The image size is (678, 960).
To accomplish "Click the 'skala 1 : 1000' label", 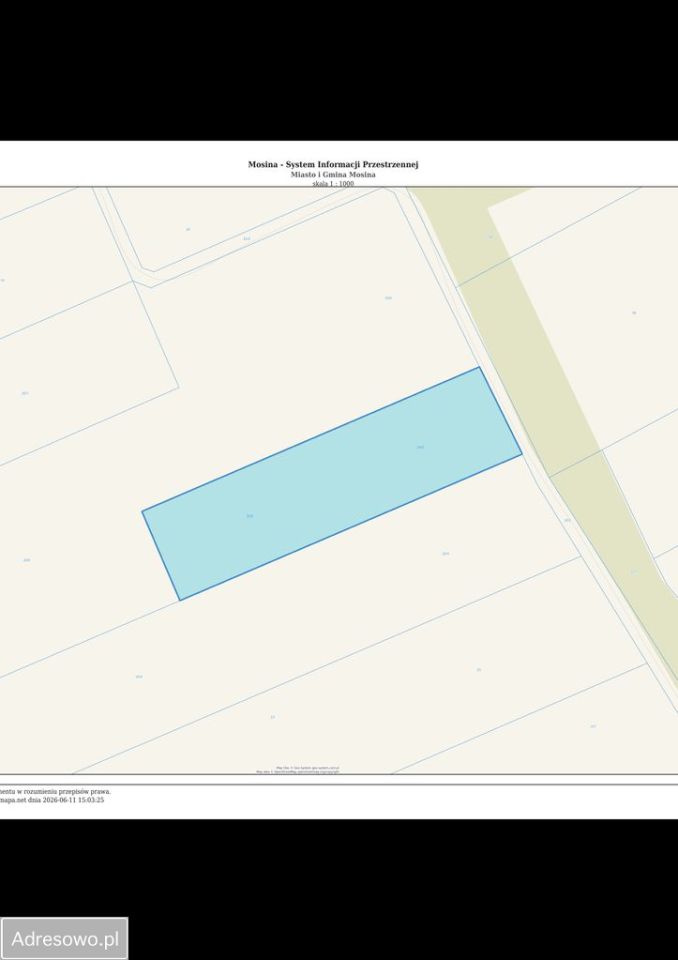I will click(333, 183).
